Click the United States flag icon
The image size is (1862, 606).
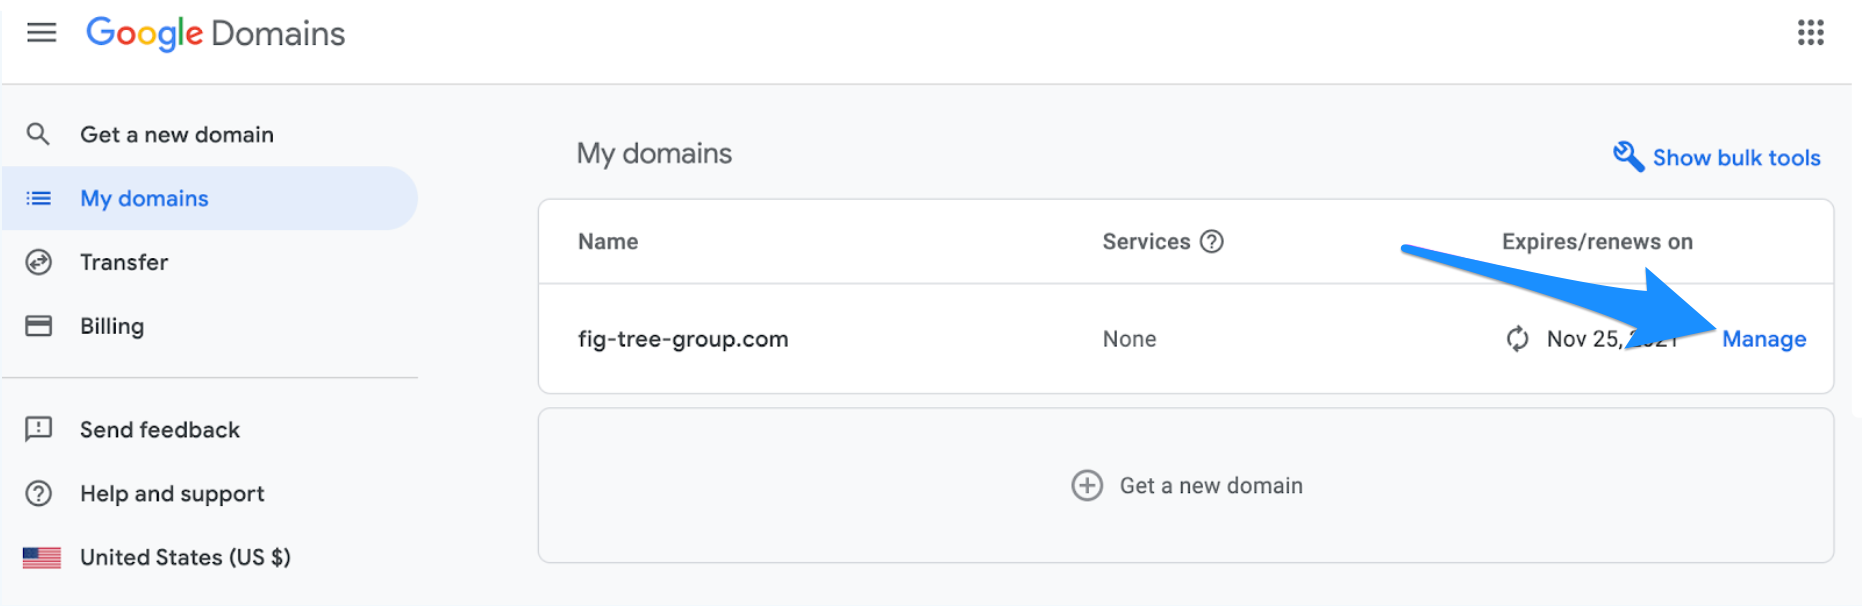pos(41,557)
